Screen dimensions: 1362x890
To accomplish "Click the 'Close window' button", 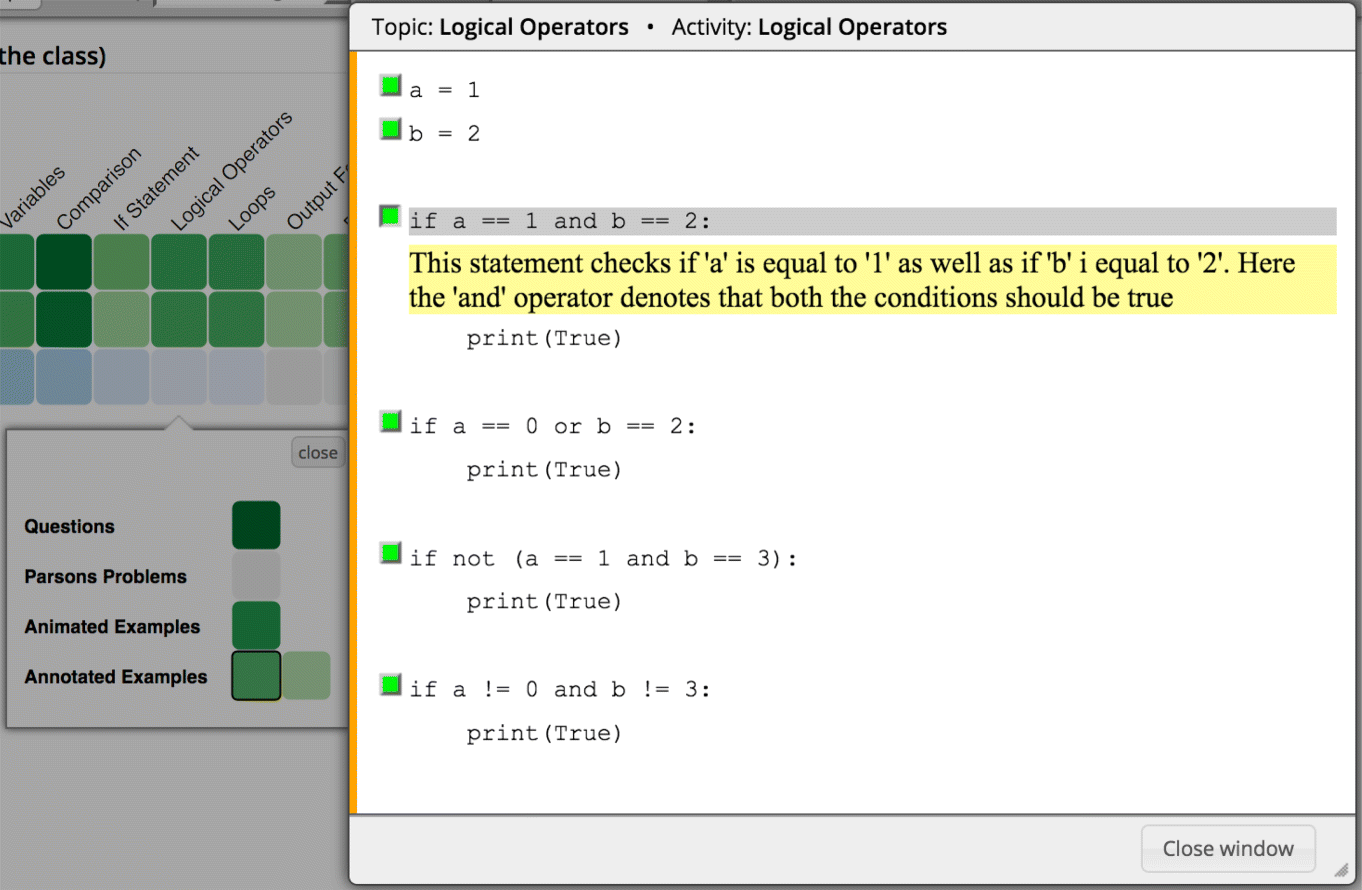I will tap(1228, 849).
